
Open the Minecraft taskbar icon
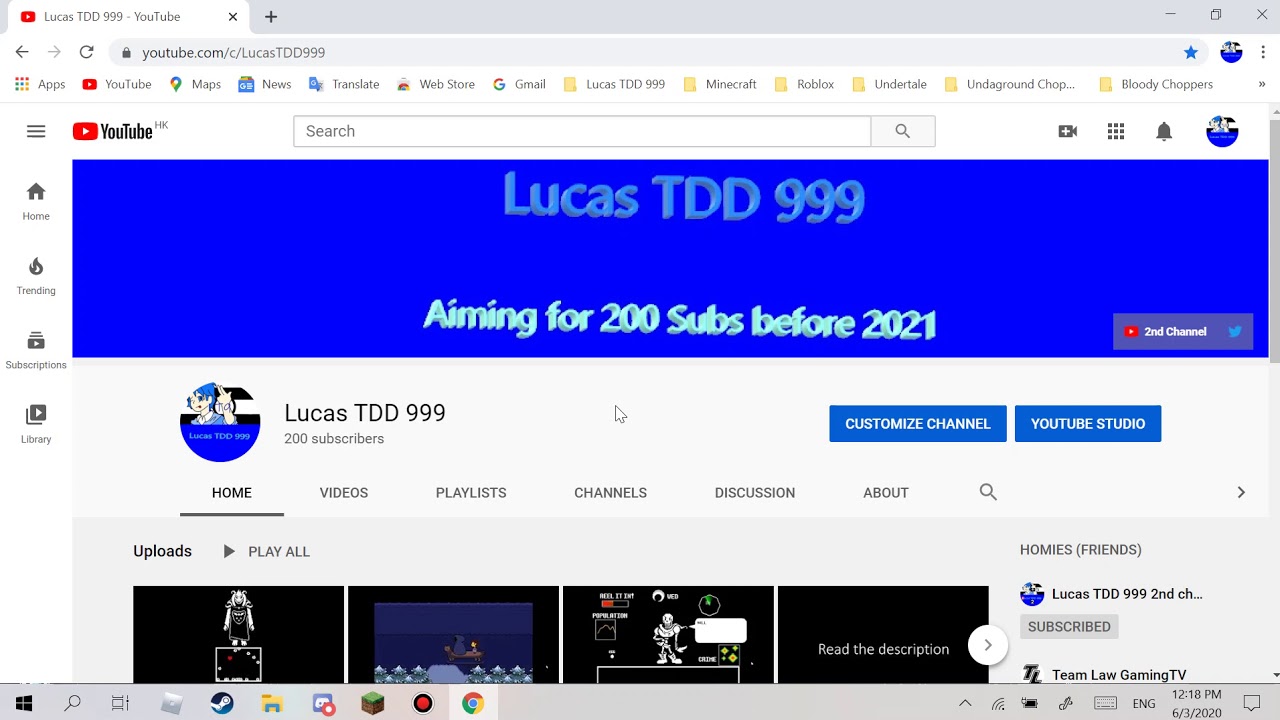pyautogui.click(x=373, y=704)
